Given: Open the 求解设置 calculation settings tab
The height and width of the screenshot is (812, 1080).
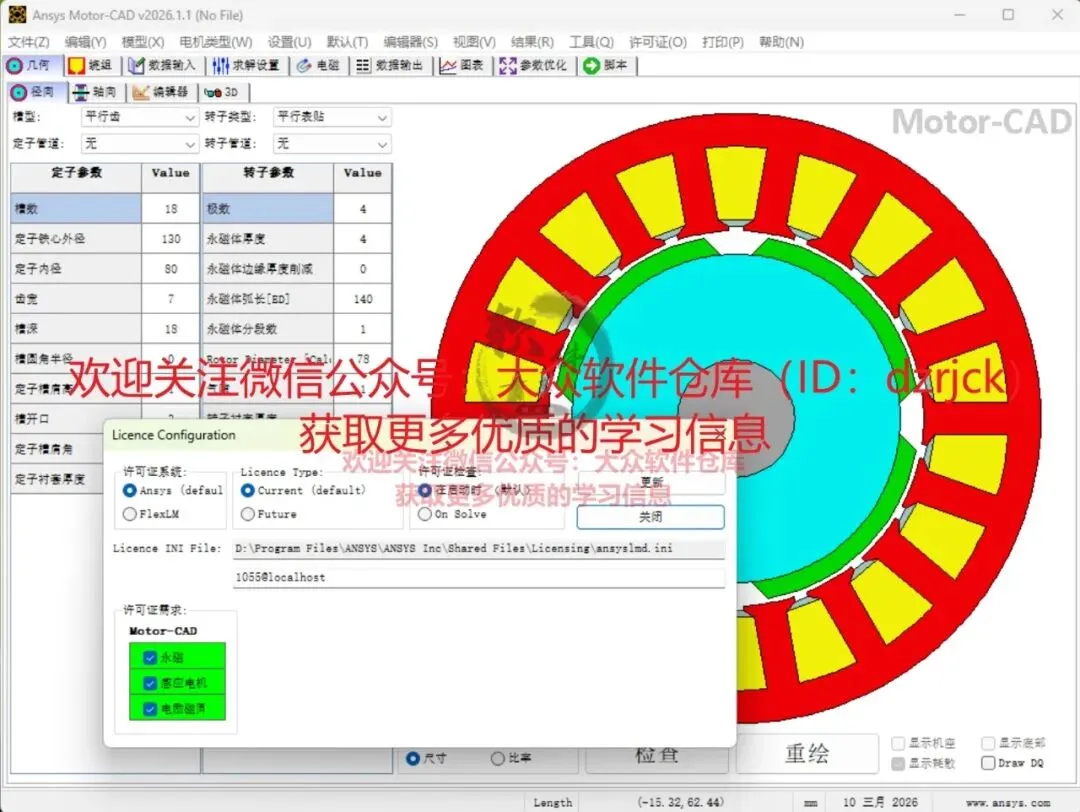Looking at the screenshot, I should point(246,65).
